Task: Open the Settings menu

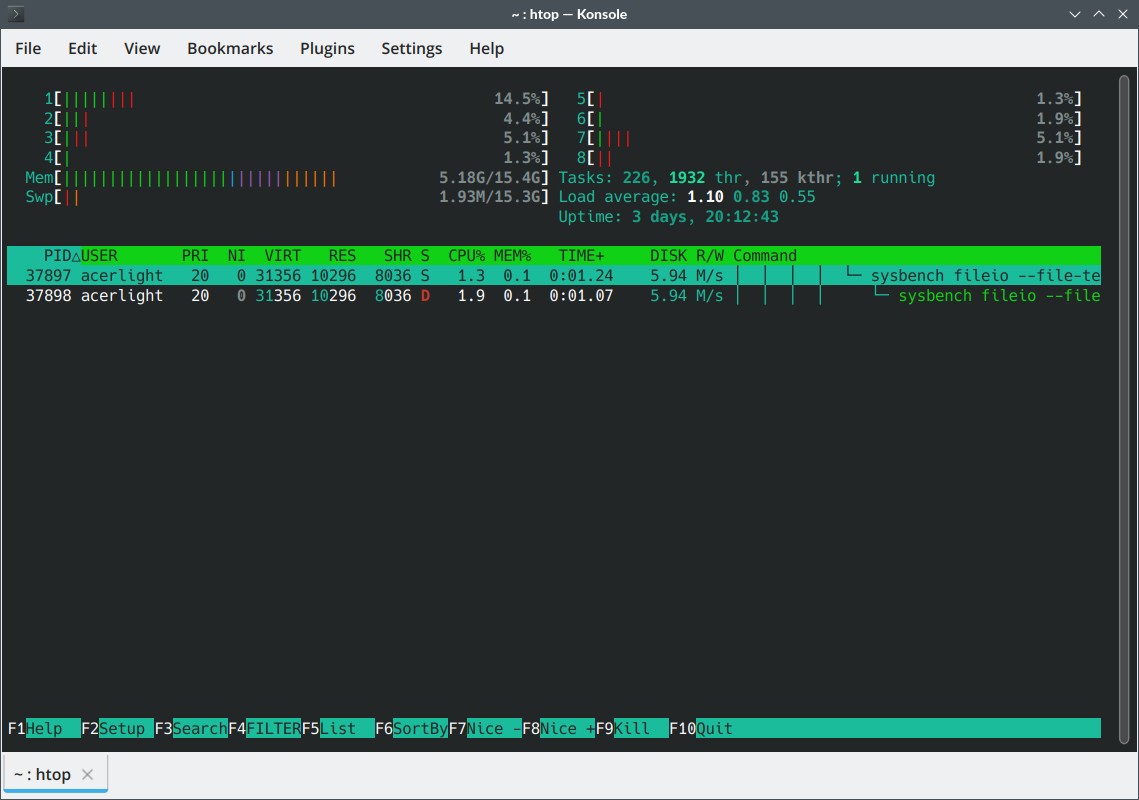Action: tap(411, 48)
